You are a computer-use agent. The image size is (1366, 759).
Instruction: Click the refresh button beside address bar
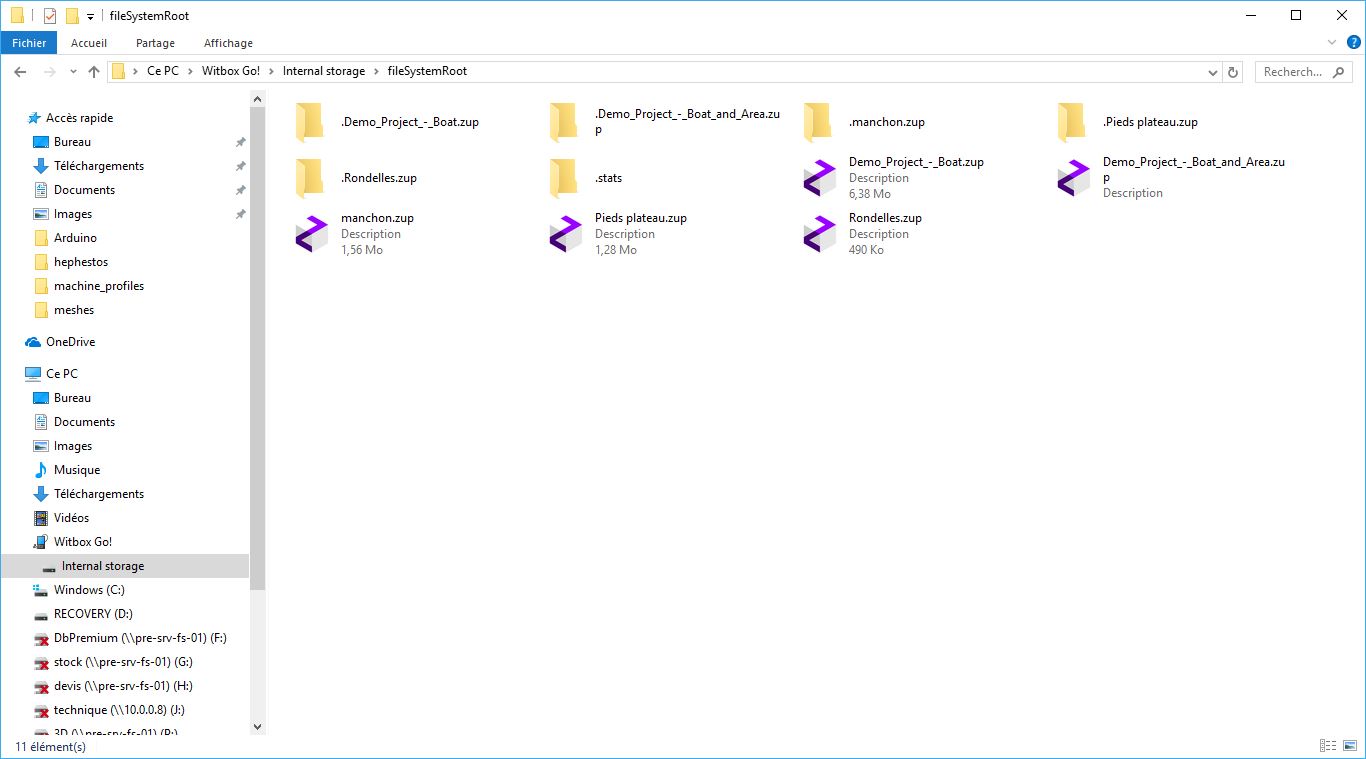pyautogui.click(x=1233, y=72)
